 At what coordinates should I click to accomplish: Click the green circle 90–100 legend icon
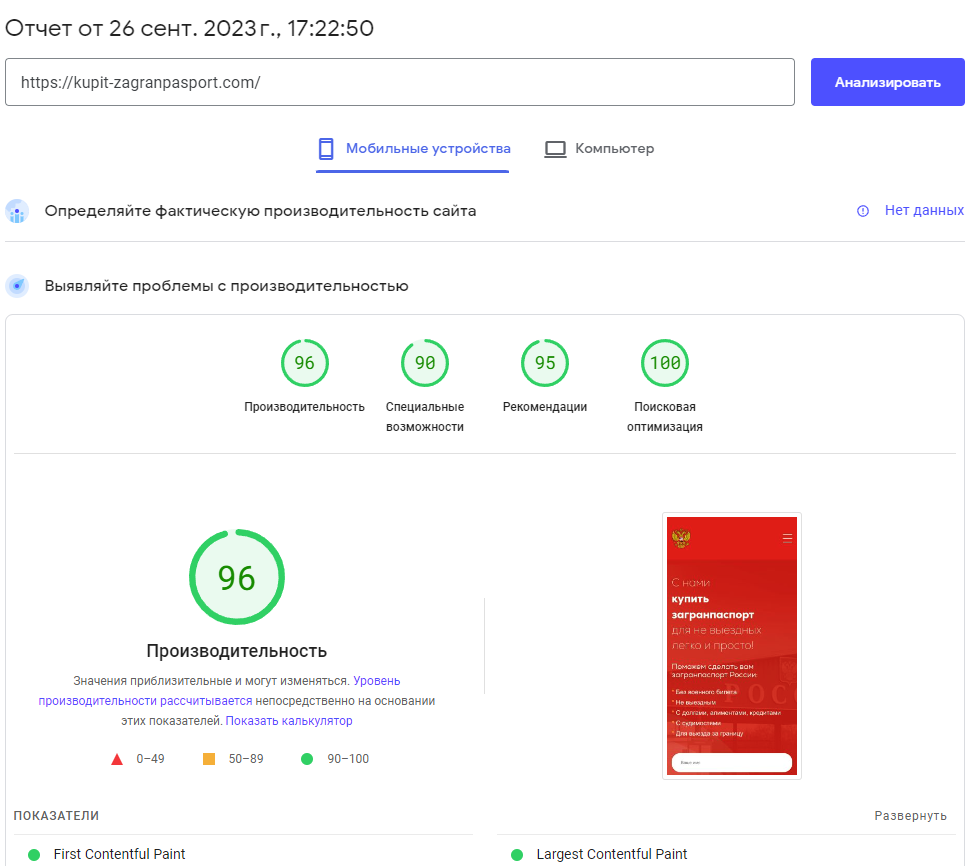[x=307, y=759]
